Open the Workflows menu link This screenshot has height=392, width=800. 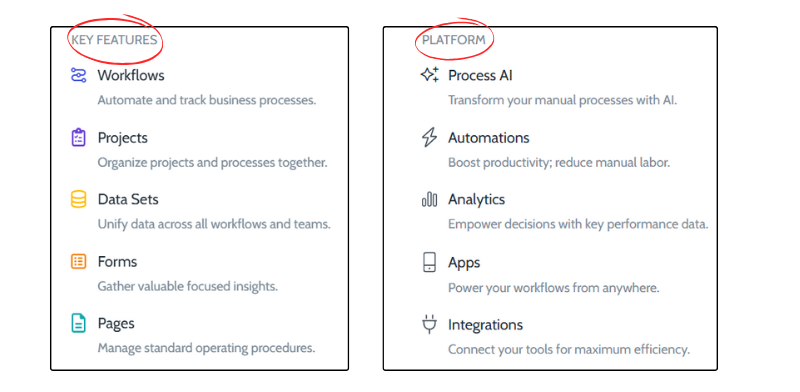(131, 75)
